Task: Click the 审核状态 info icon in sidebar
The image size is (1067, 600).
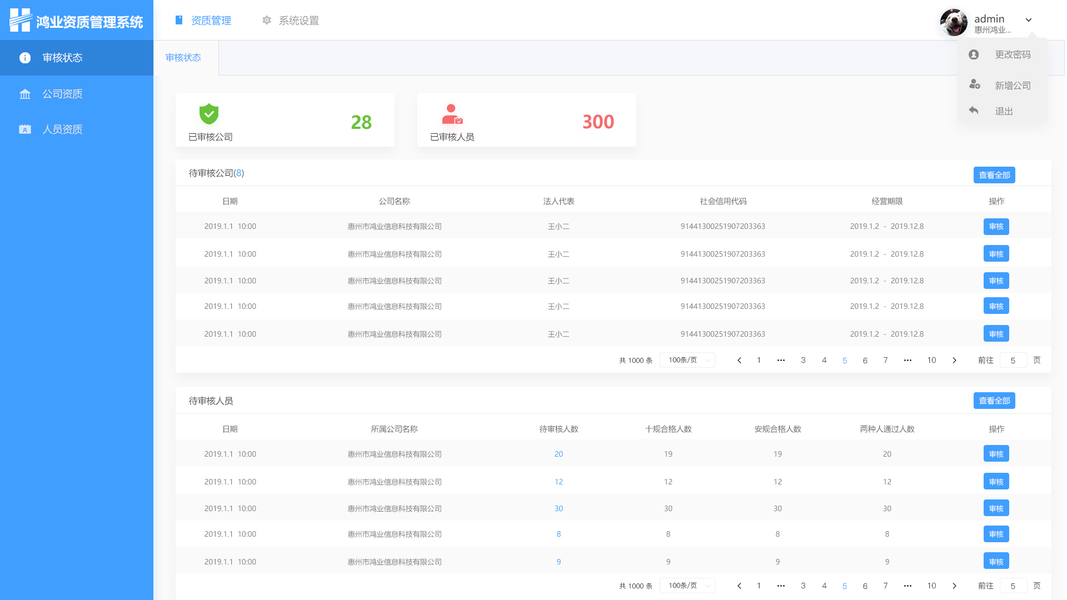Action: pos(25,58)
